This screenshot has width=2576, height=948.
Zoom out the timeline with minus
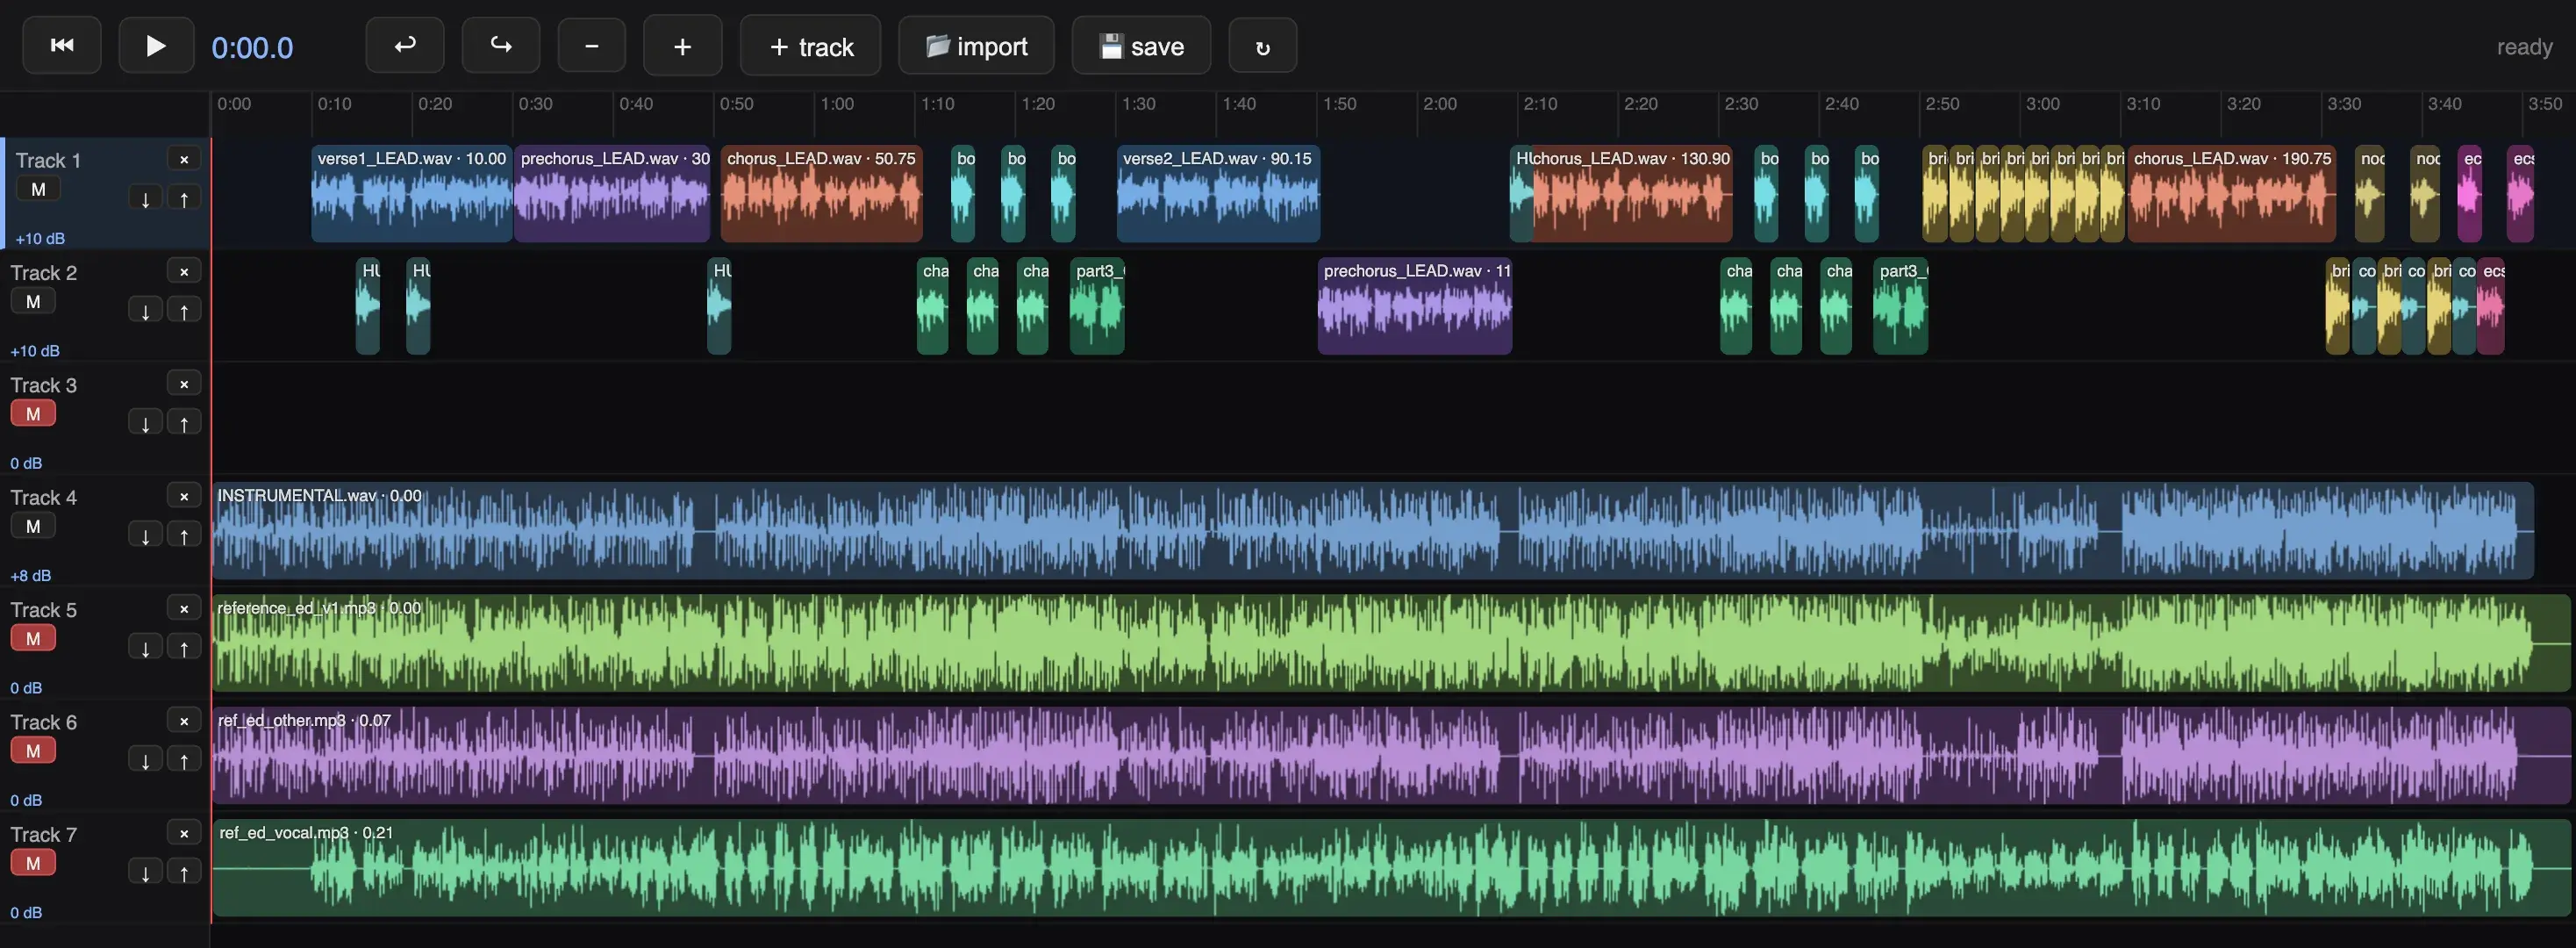pyautogui.click(x=592, y=45)
